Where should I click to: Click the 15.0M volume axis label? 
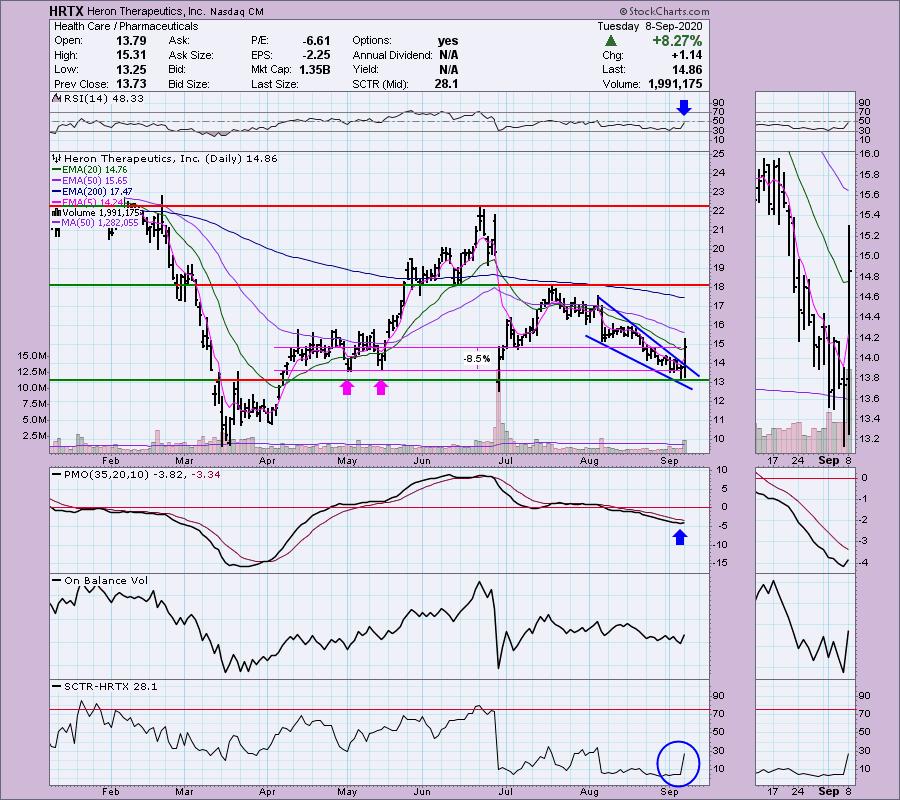tap(32, 356)
